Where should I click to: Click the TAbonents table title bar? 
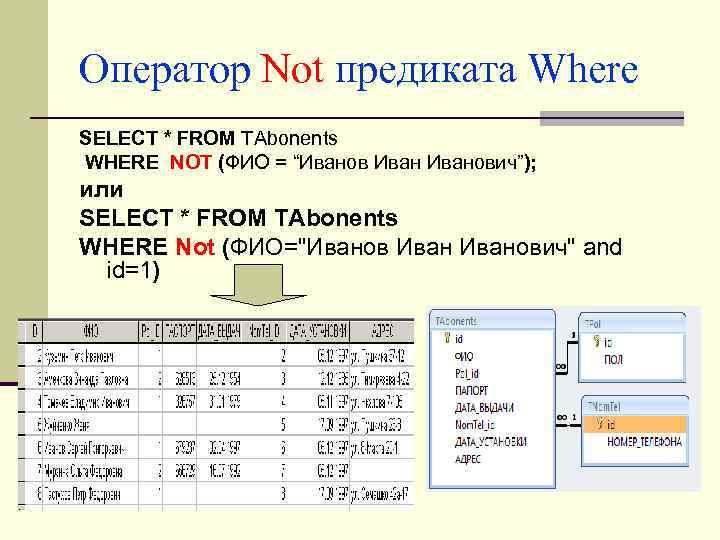click(492, 321)
